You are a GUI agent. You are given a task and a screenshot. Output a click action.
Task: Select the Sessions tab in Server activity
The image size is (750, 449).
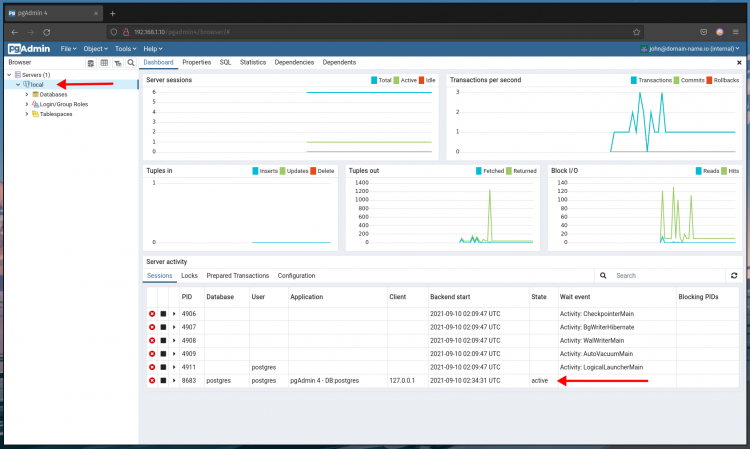tap(160, 276)
